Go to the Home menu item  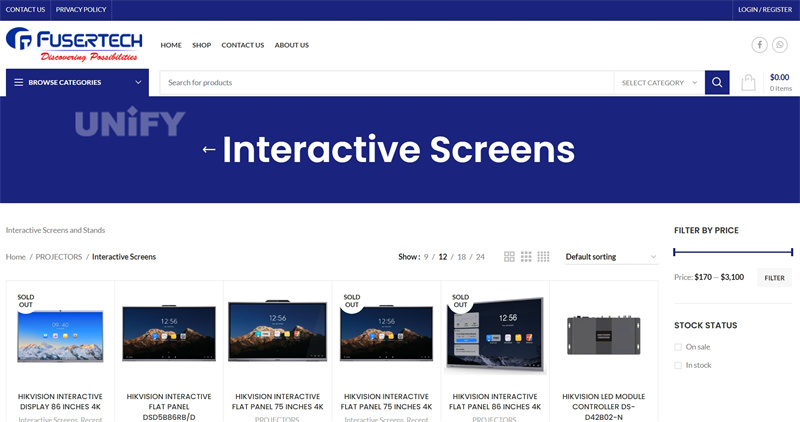171,45
